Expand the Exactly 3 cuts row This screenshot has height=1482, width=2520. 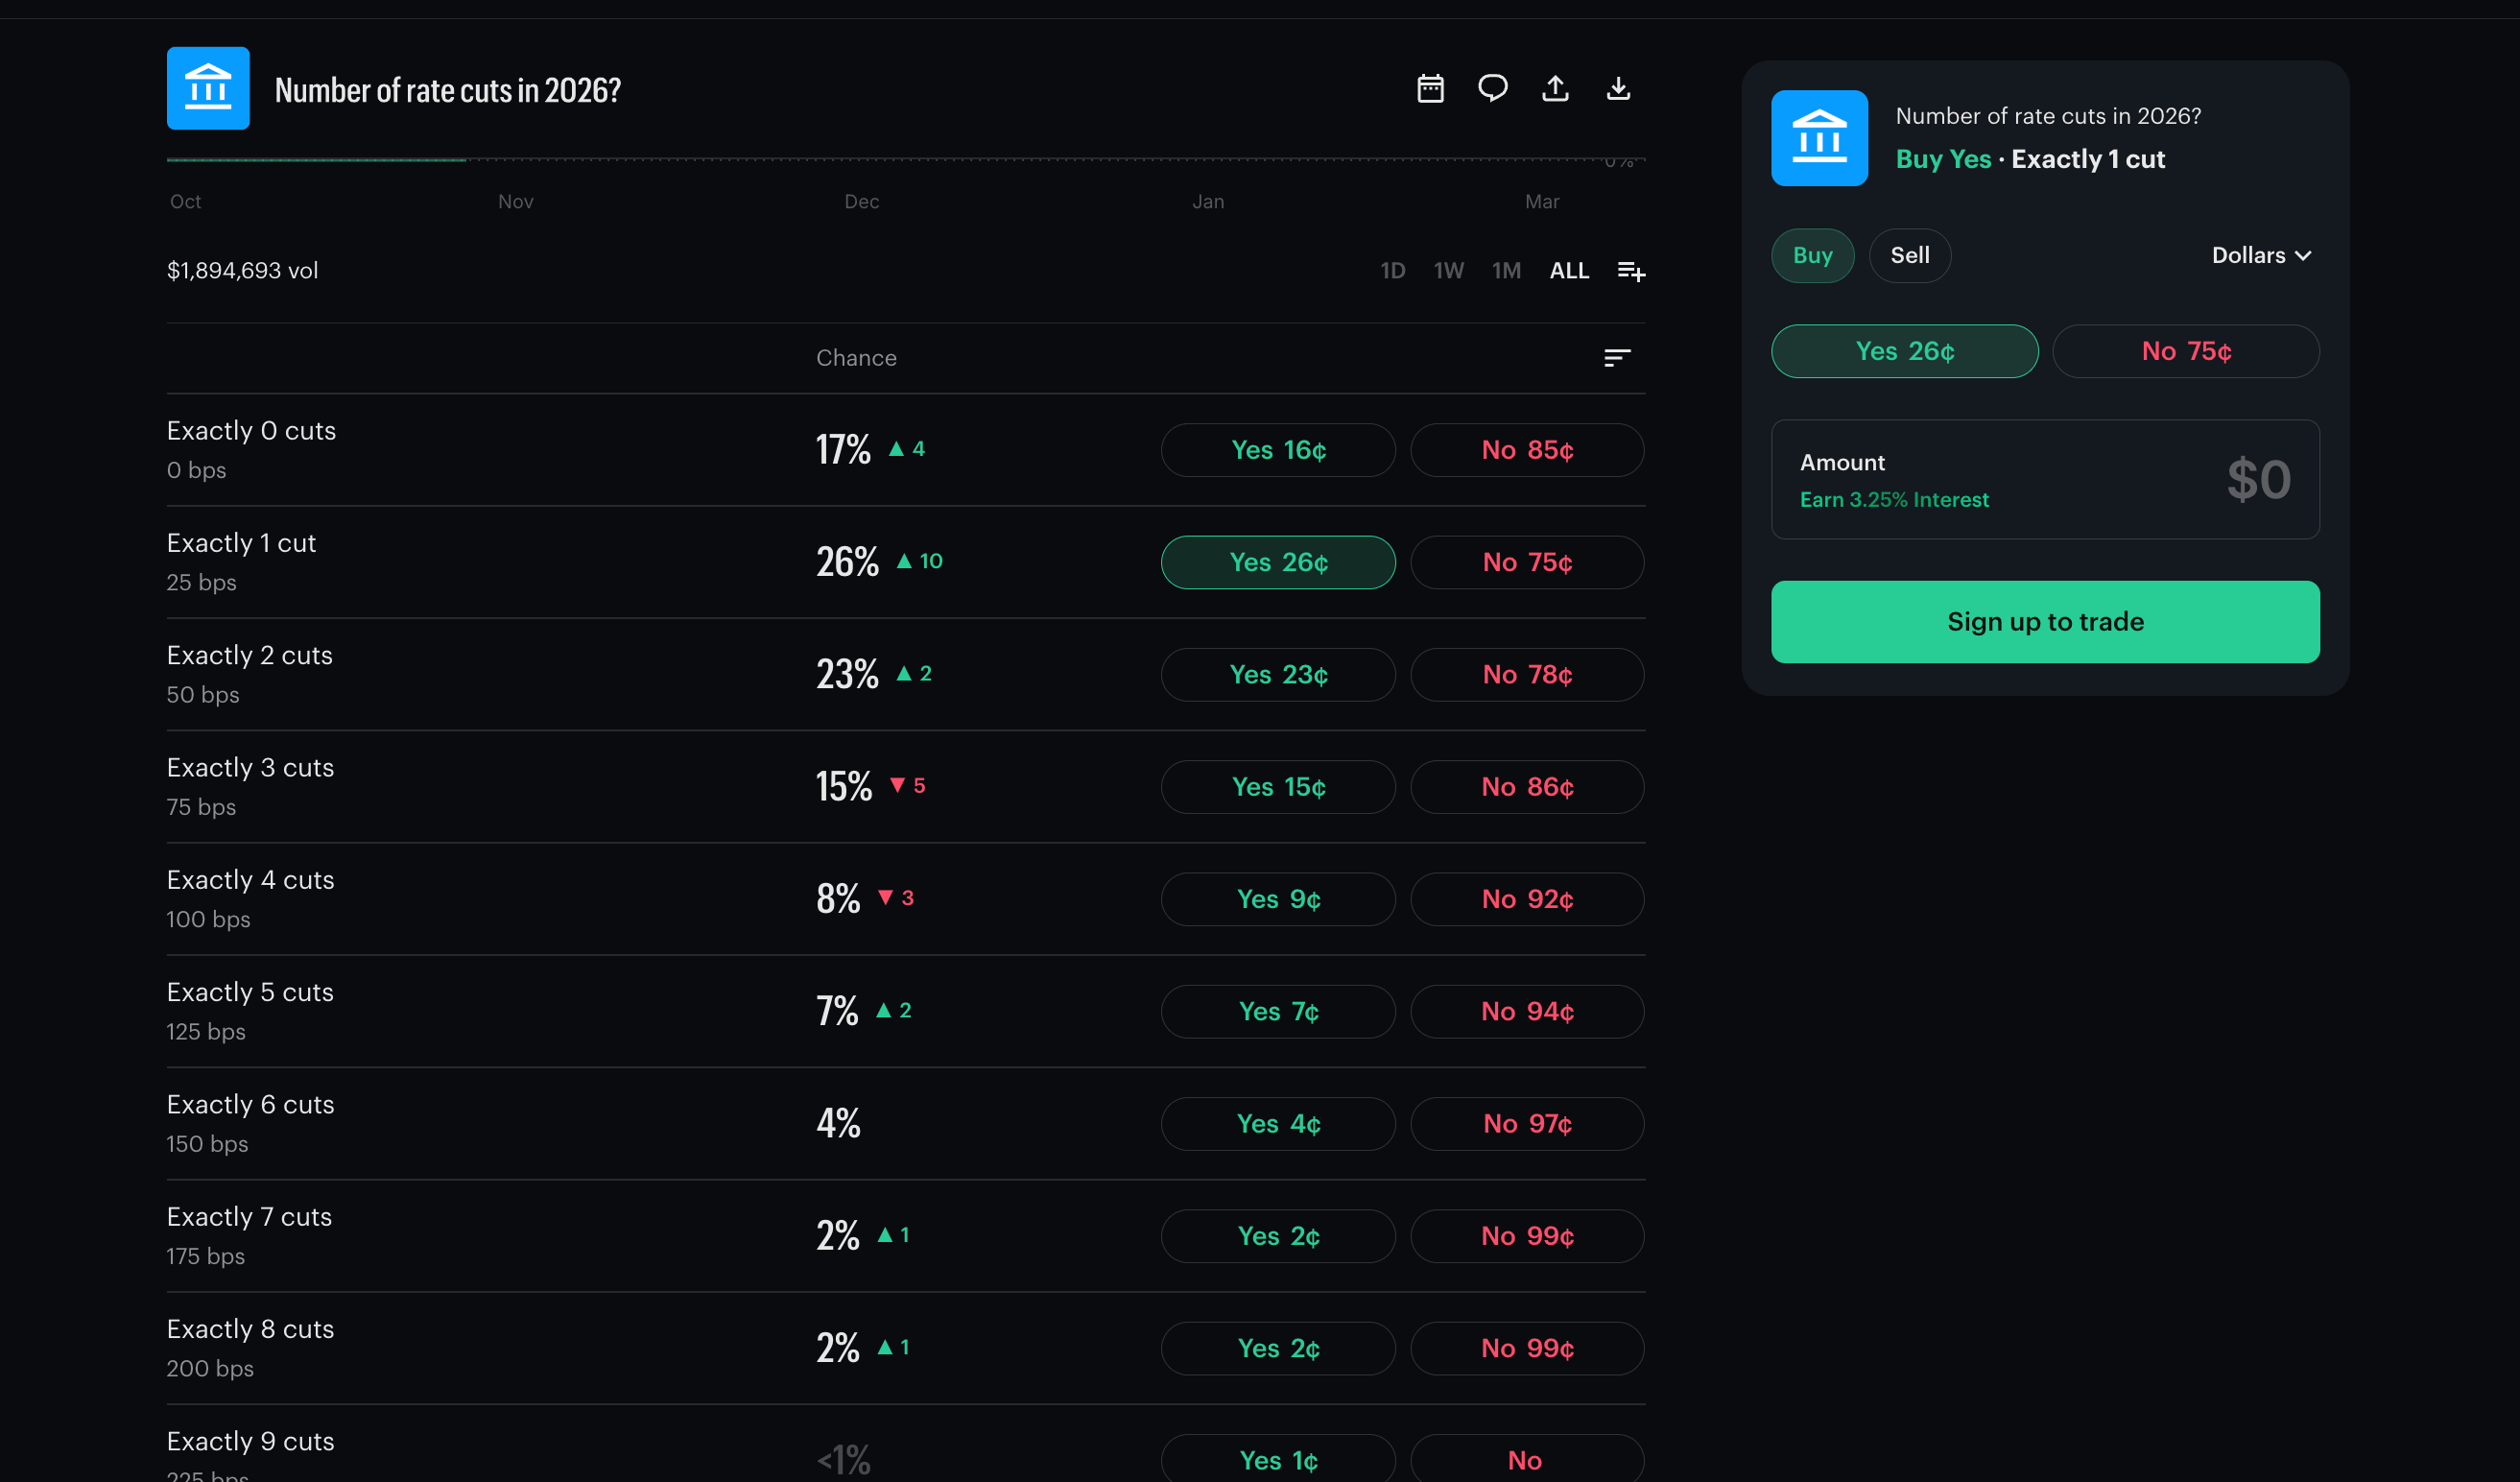click(x=251, y=768)
